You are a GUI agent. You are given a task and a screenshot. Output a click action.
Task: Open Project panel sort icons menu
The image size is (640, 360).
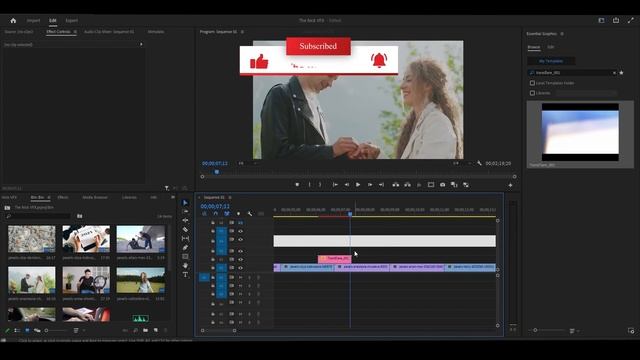[x=76, y=330]
